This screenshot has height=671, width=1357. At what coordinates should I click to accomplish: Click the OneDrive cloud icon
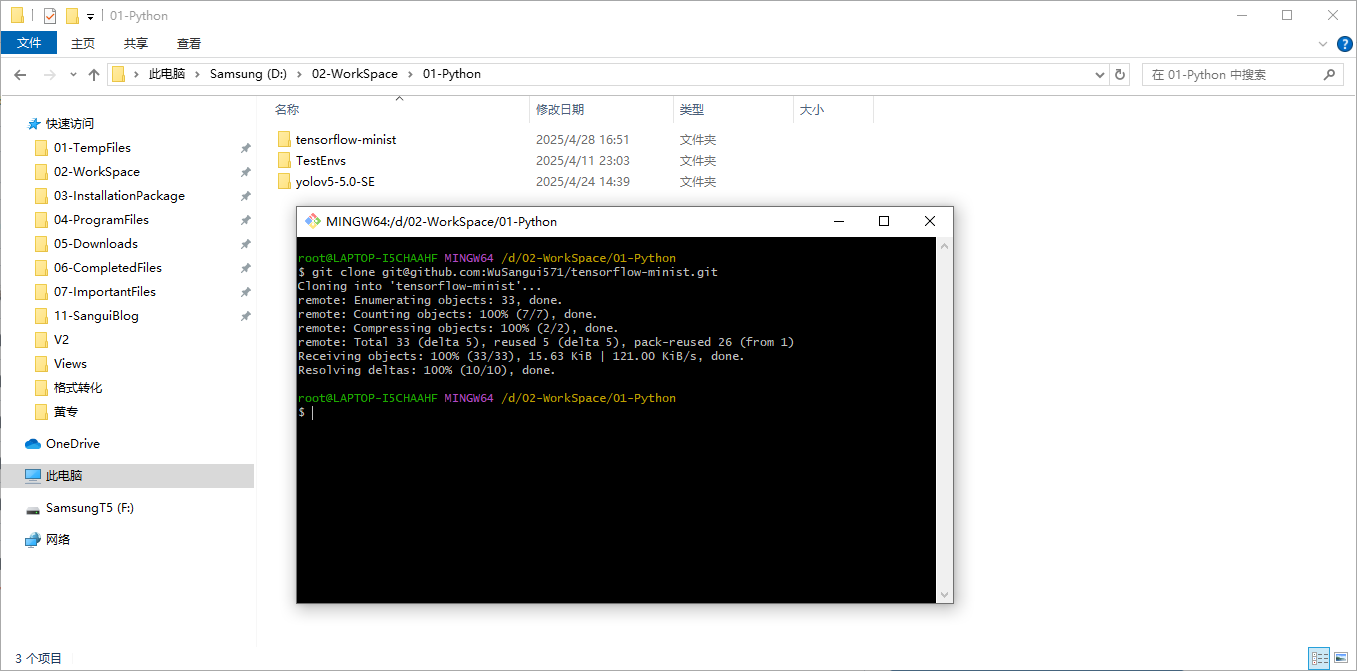tap(33, 444)
